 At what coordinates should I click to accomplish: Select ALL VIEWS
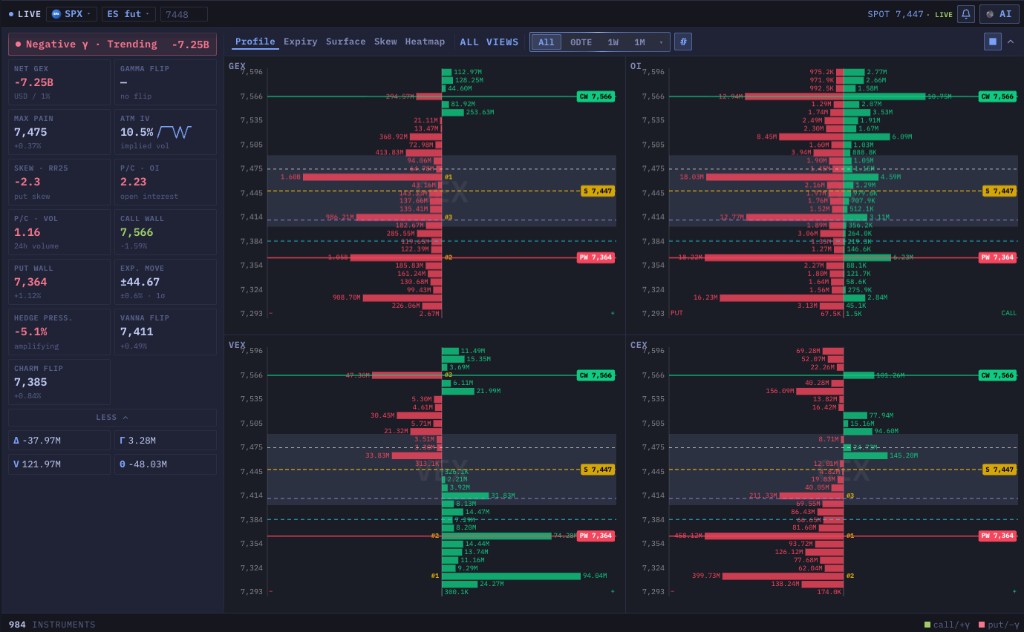[488, 42]
